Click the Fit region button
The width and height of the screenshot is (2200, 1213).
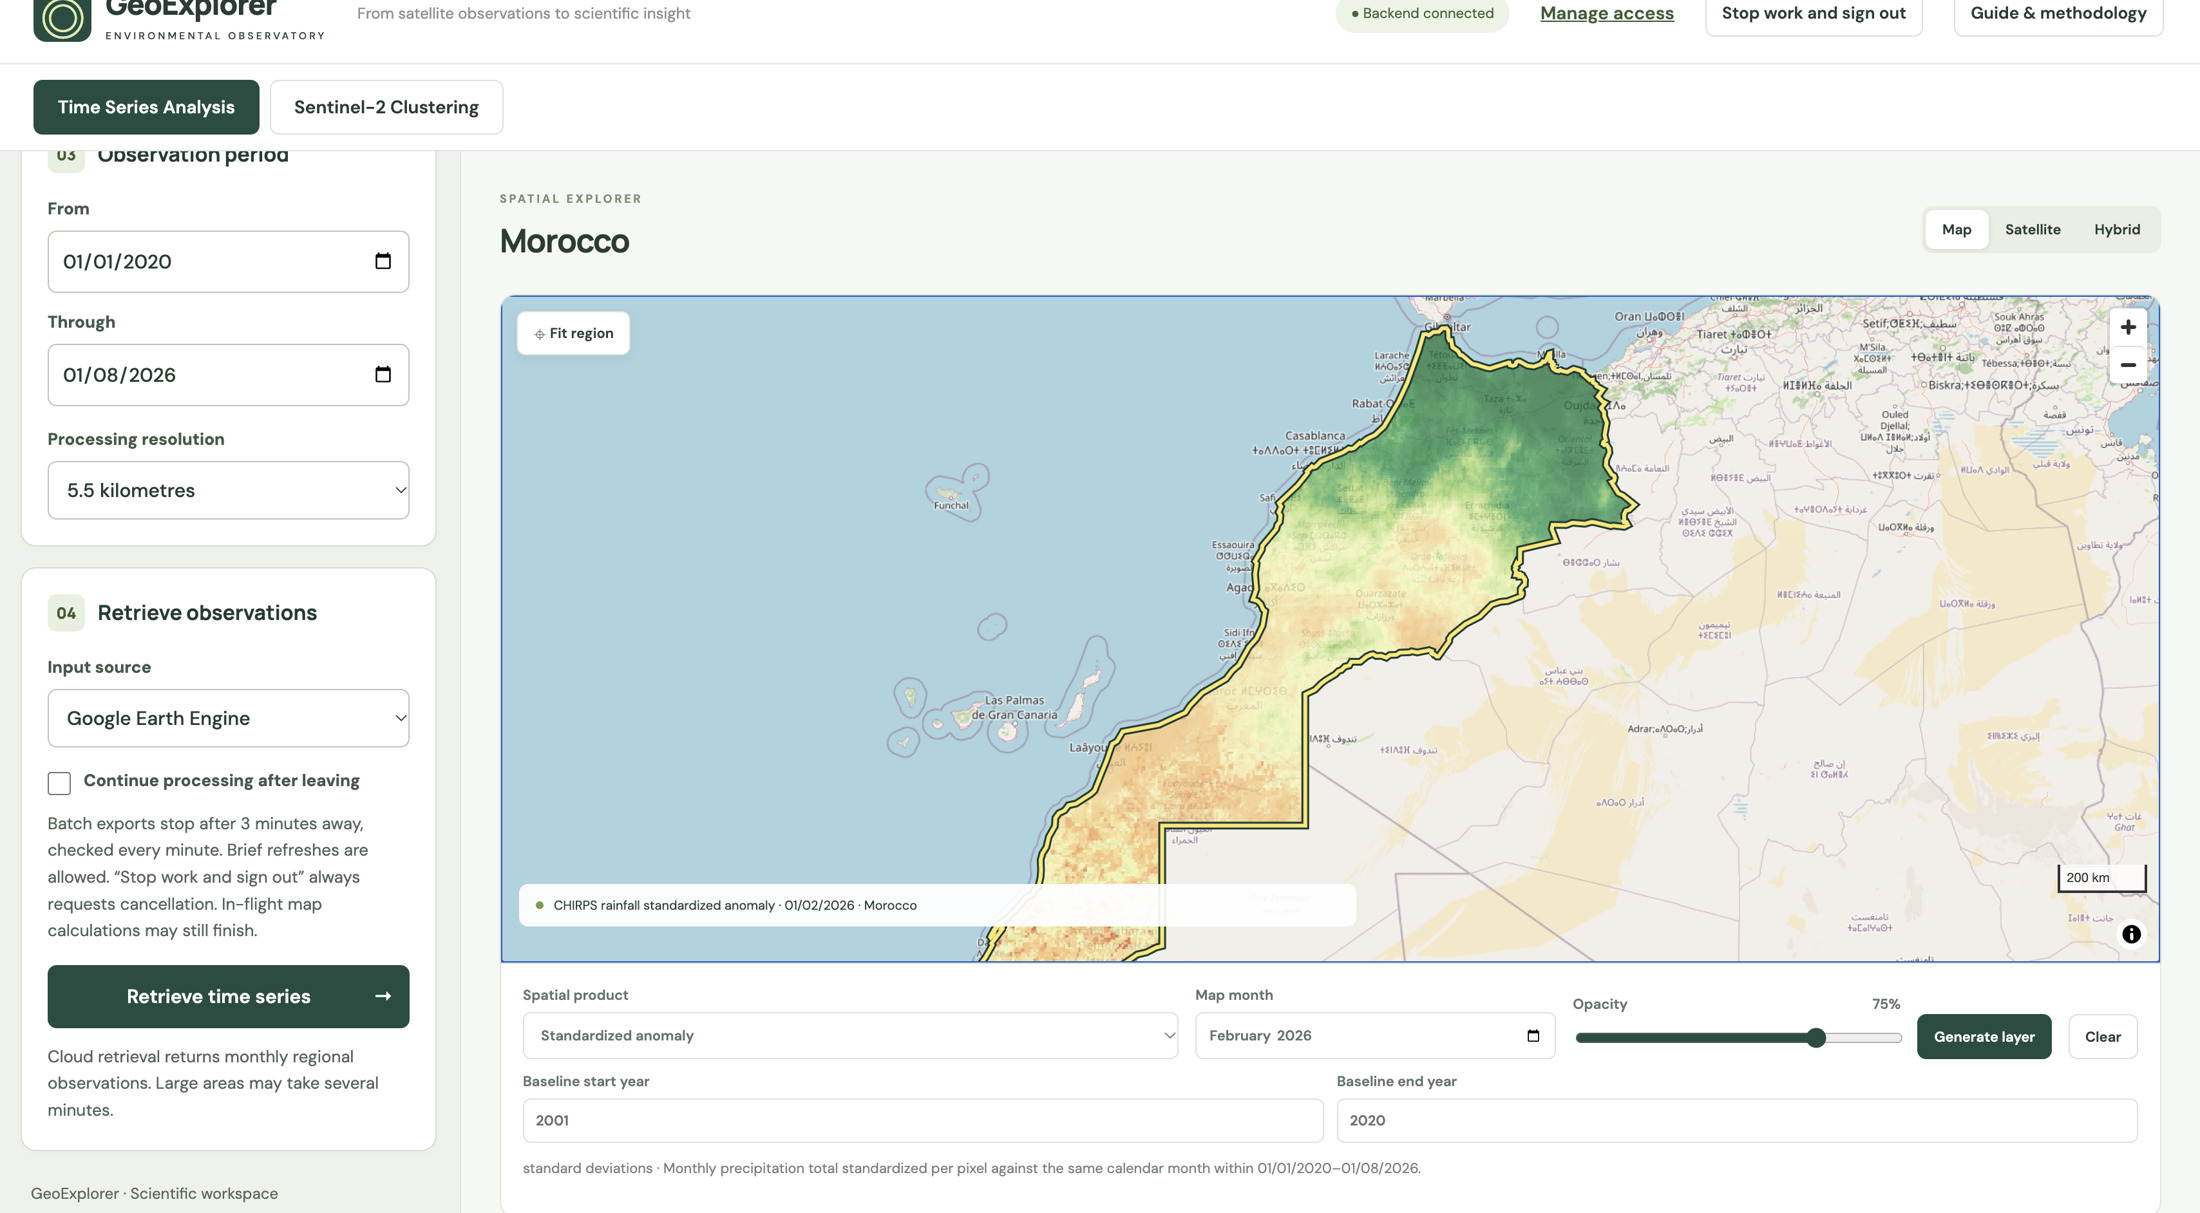[574, 333]
